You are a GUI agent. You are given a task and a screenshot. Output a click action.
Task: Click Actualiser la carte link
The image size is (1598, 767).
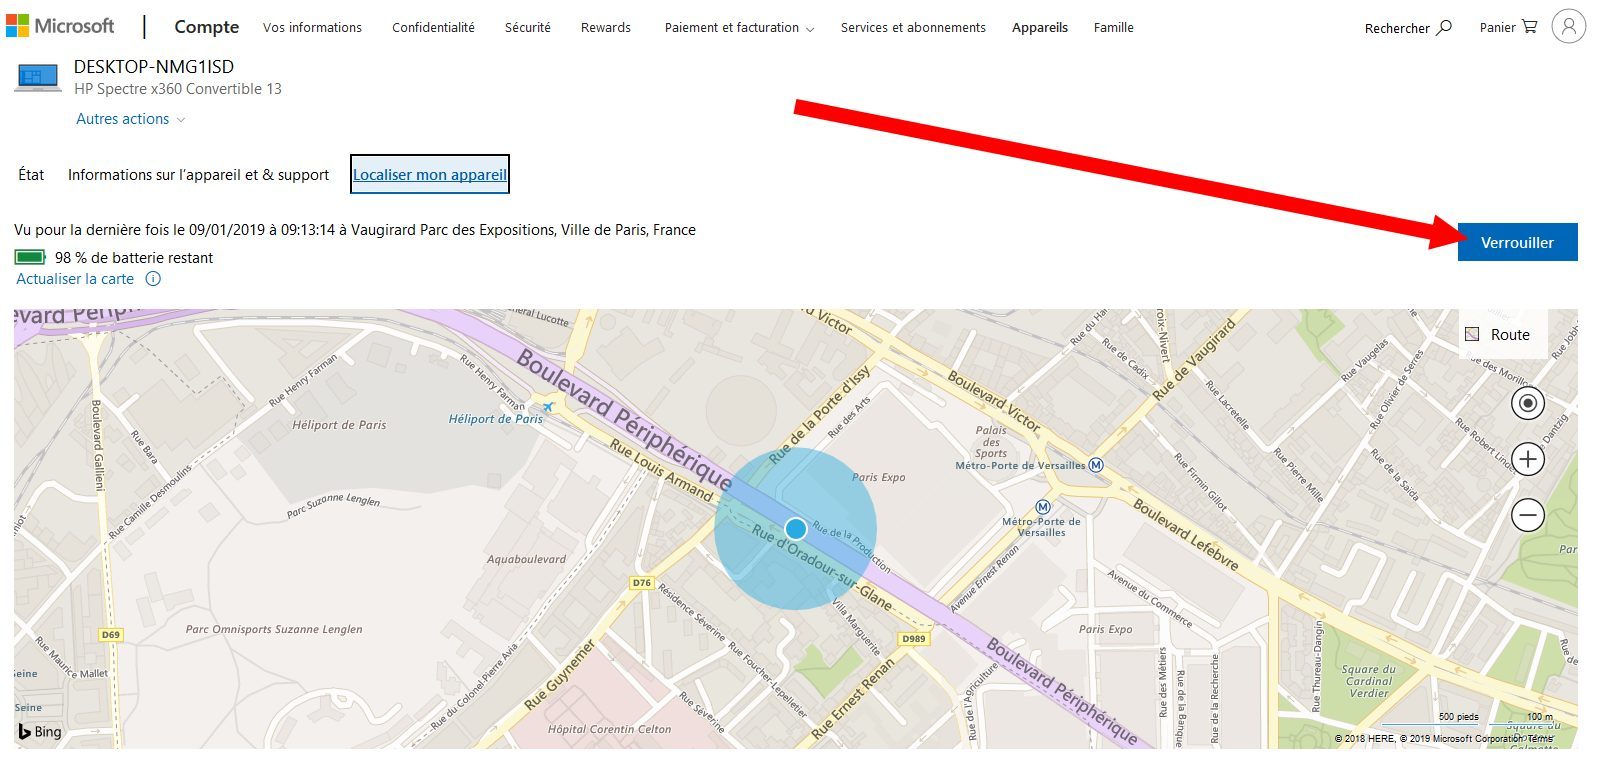coord(75,279)
